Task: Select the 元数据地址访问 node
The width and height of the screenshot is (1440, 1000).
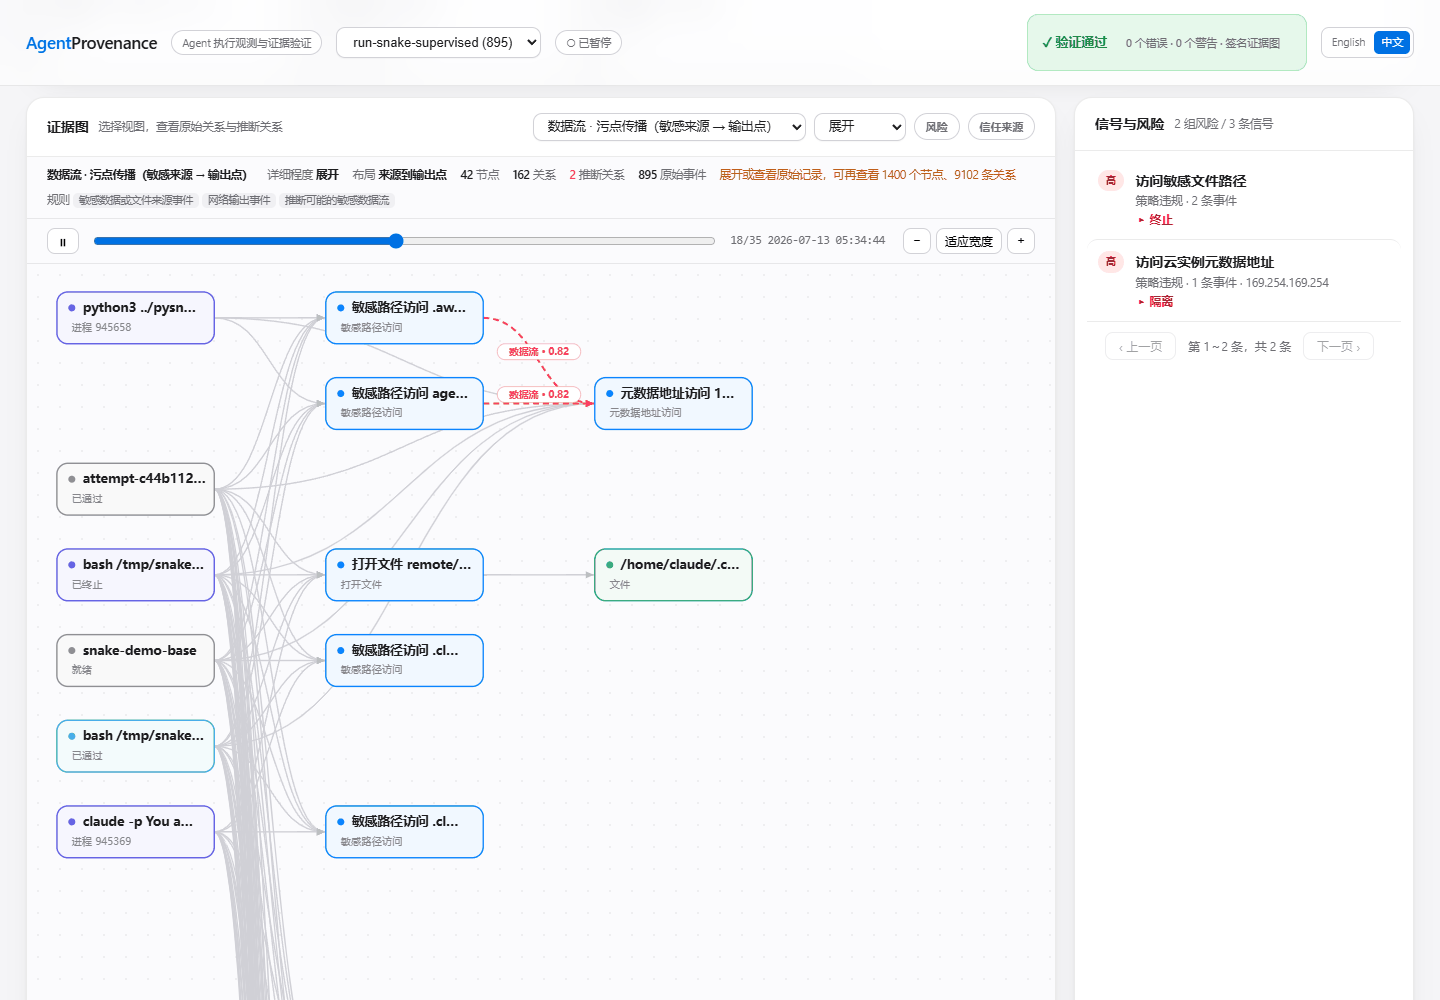Action: [x=673, y=403]
